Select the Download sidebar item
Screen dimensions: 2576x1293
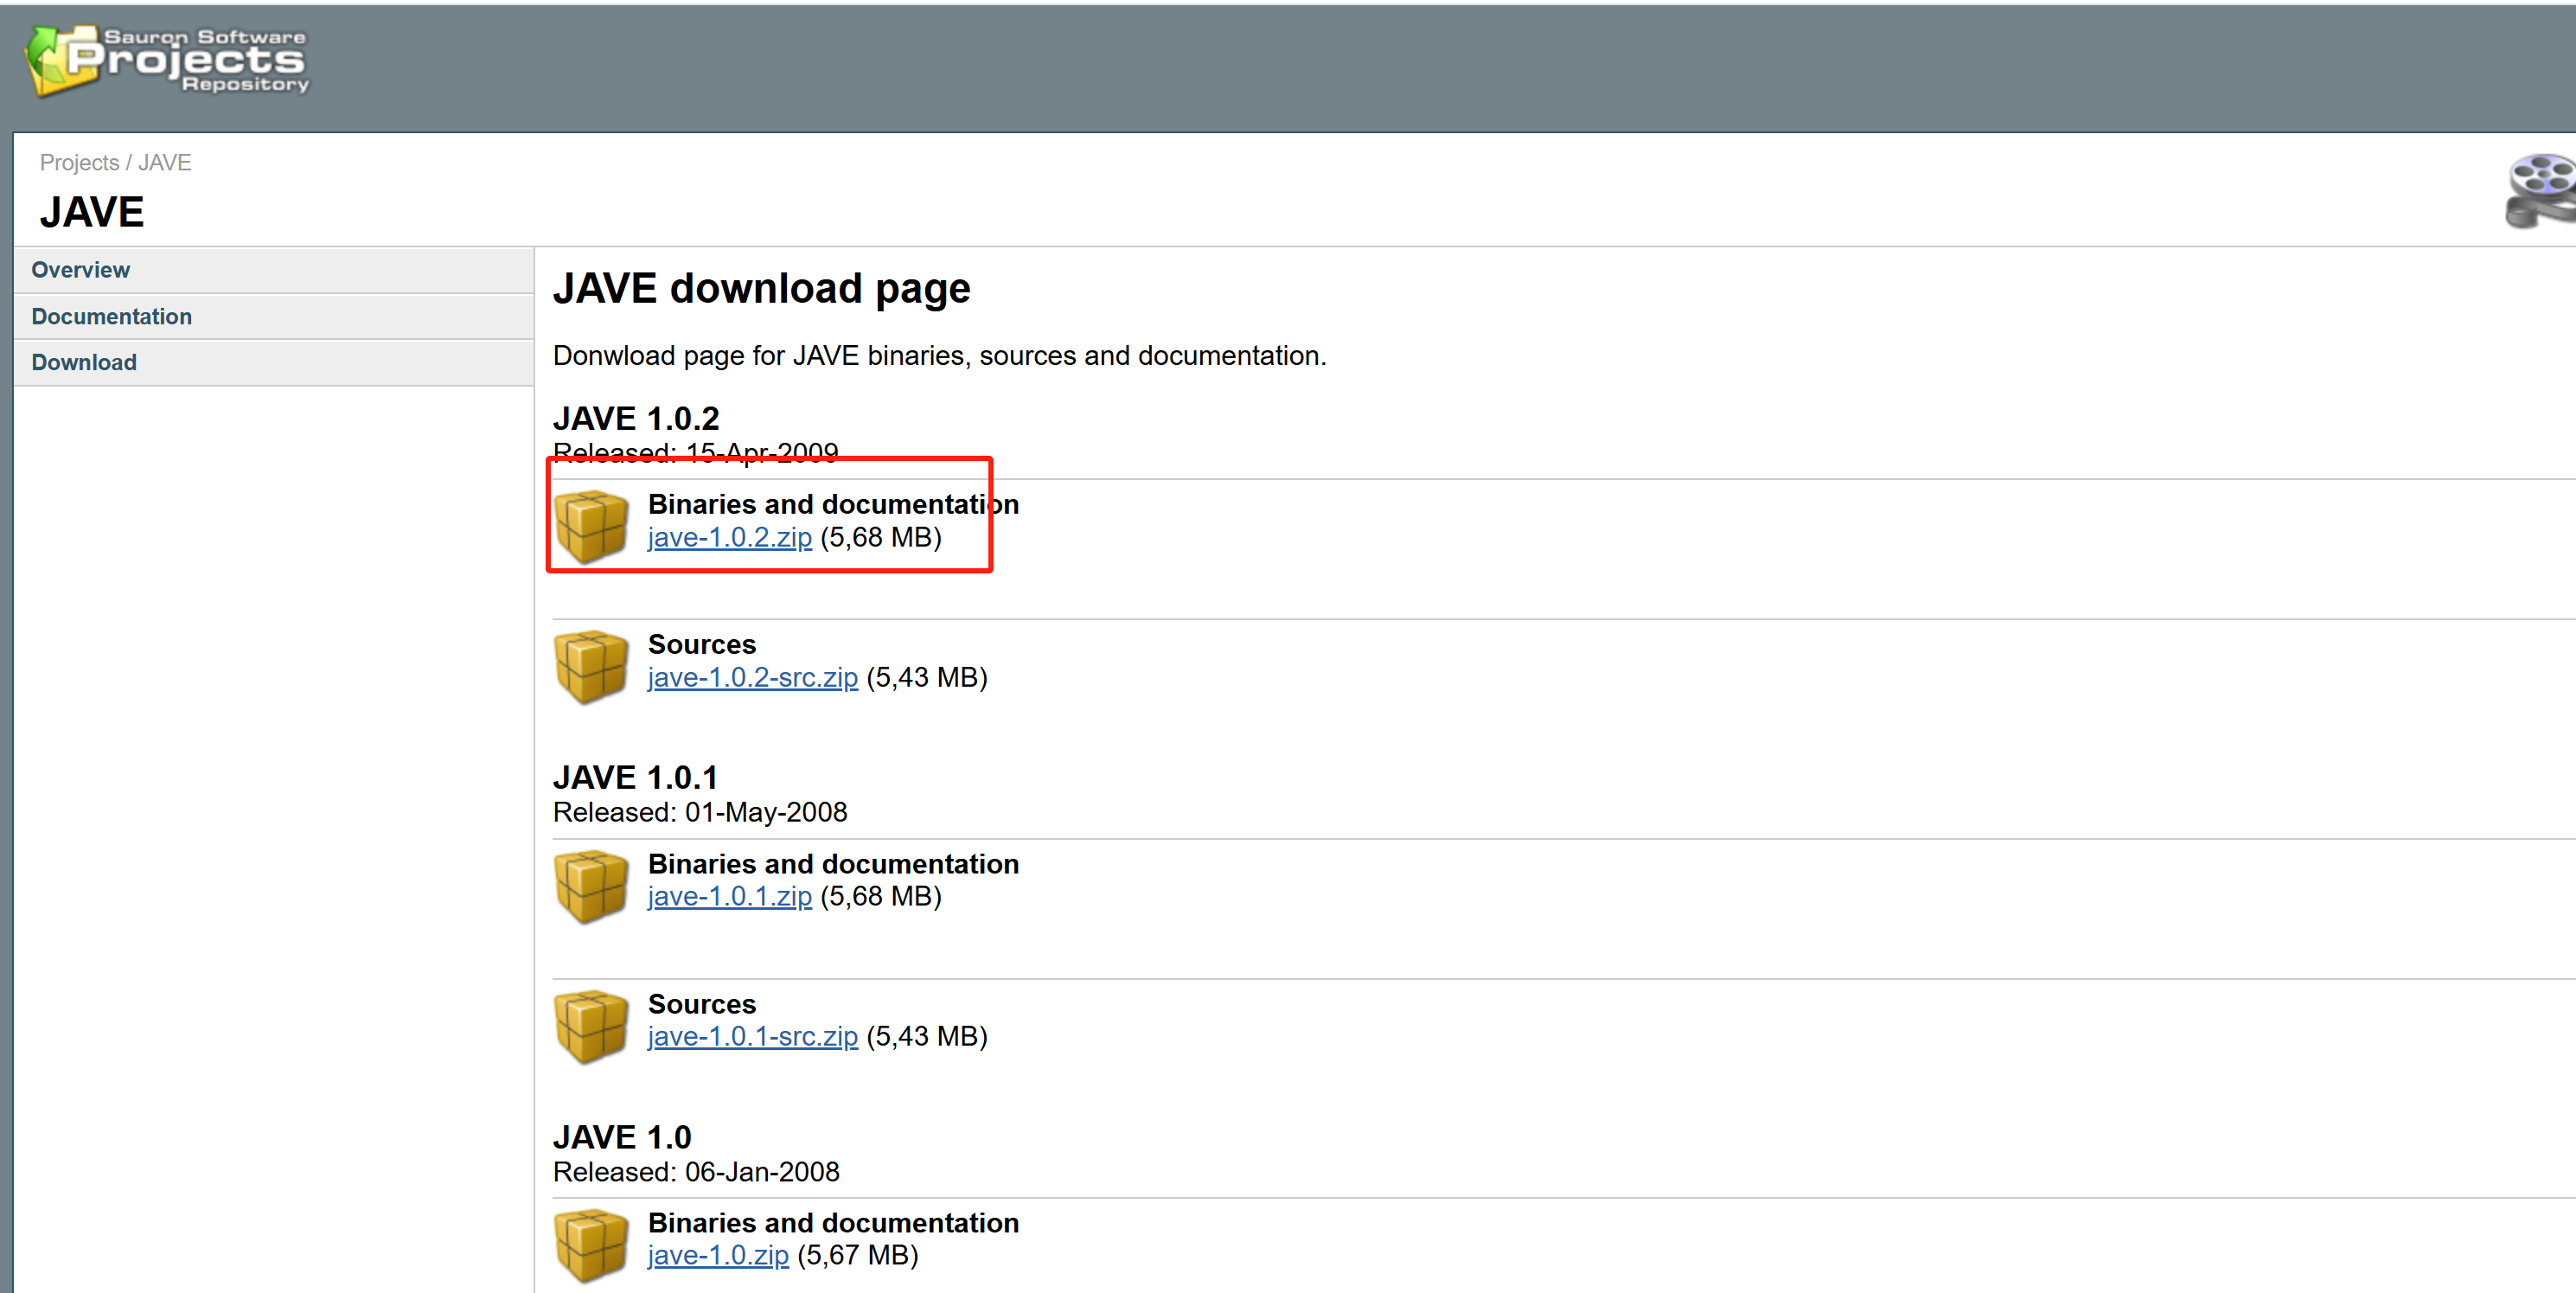click(84, 362)
